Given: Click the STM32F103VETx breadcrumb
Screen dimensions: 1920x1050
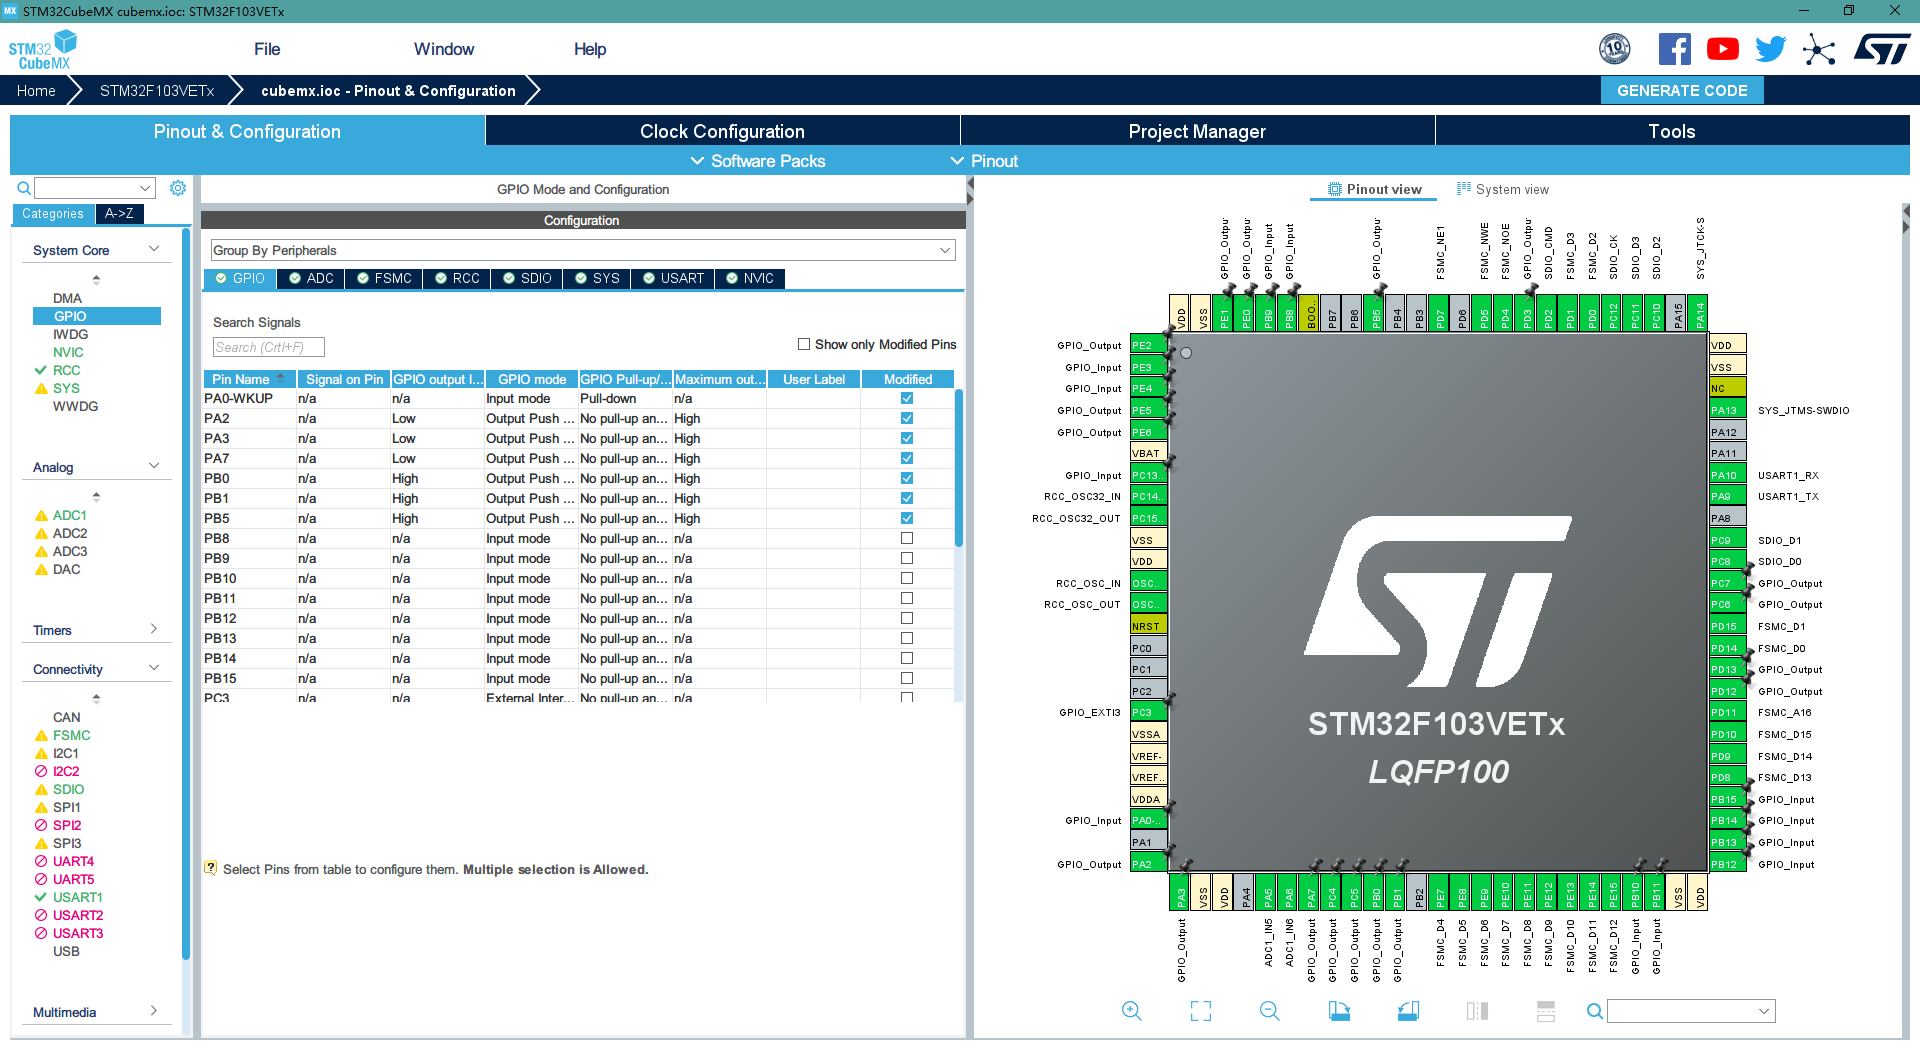Looking at the screenshot, I should [x=157, y=90].
